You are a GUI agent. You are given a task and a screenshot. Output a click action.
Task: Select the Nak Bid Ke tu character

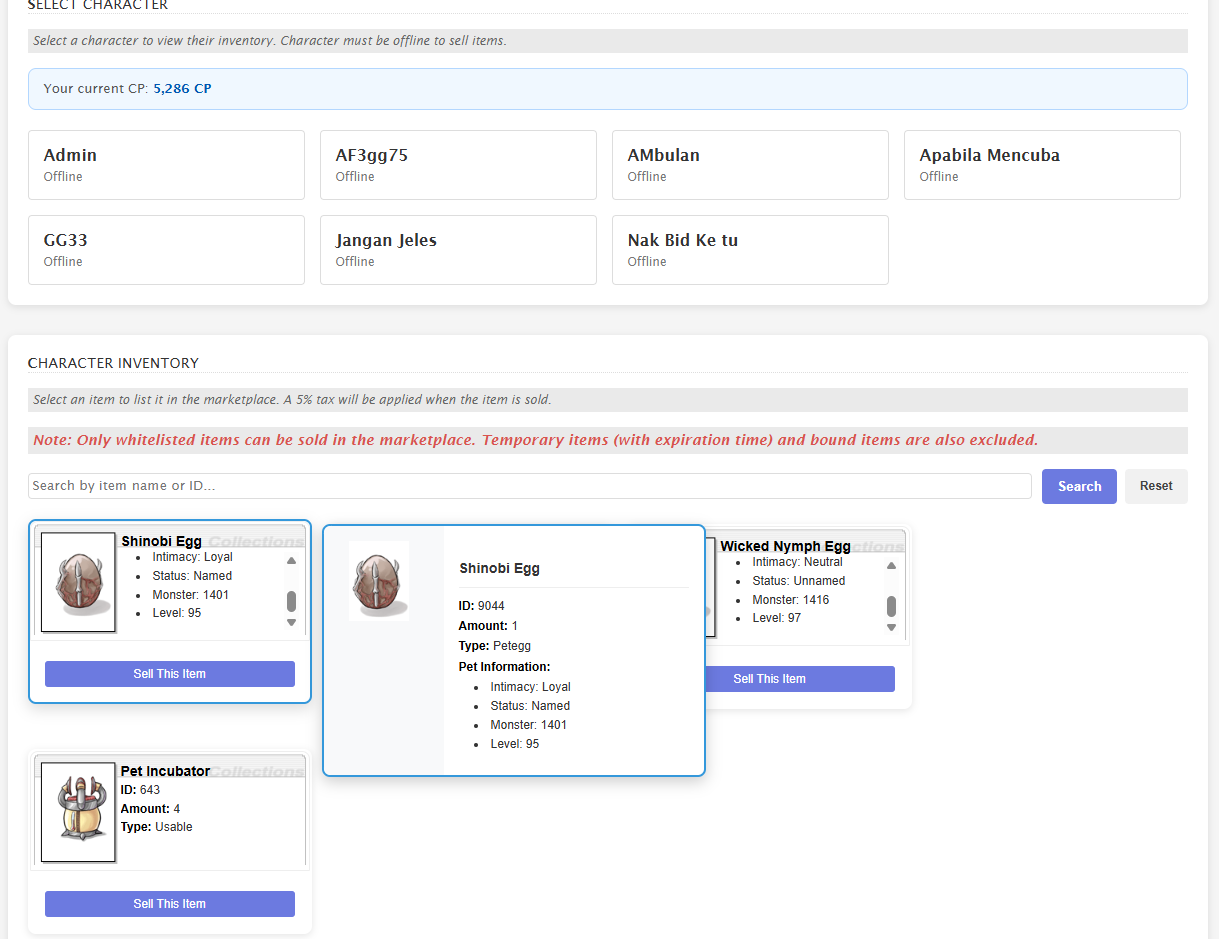click(750, 250)
